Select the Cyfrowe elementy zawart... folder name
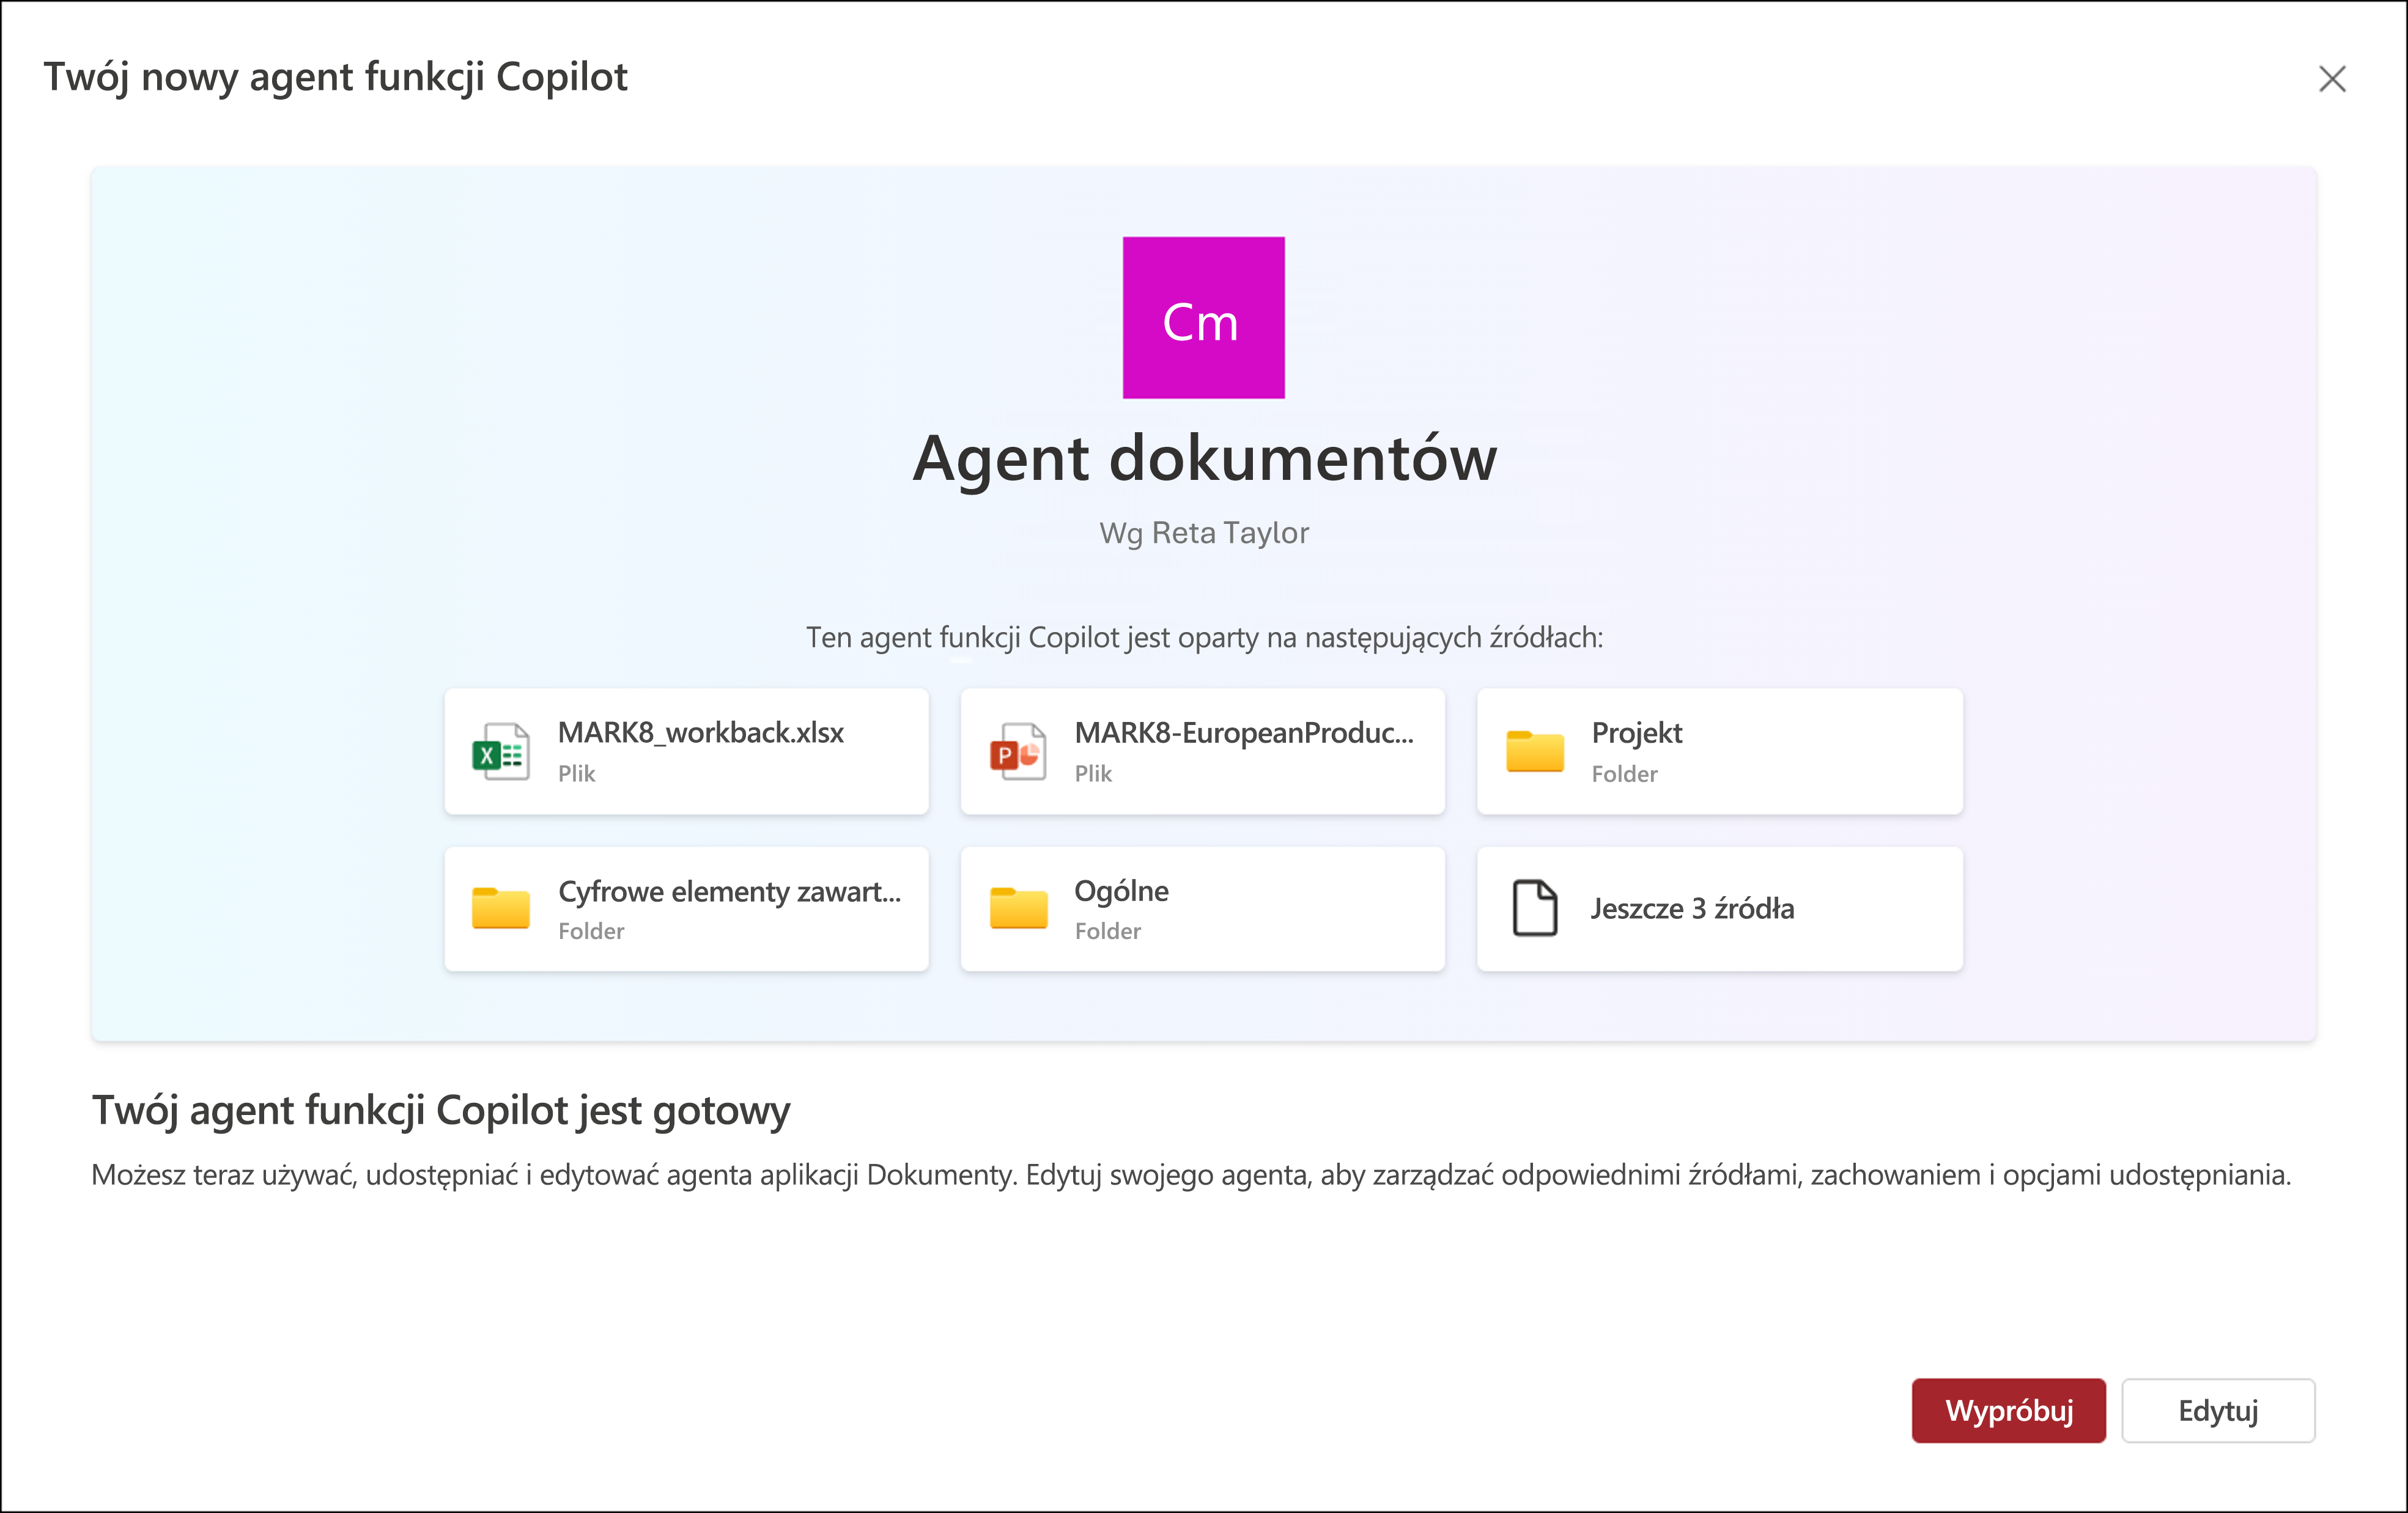Image resolution: width=2408 pixels, height=1513 pixels. [729, 891]
